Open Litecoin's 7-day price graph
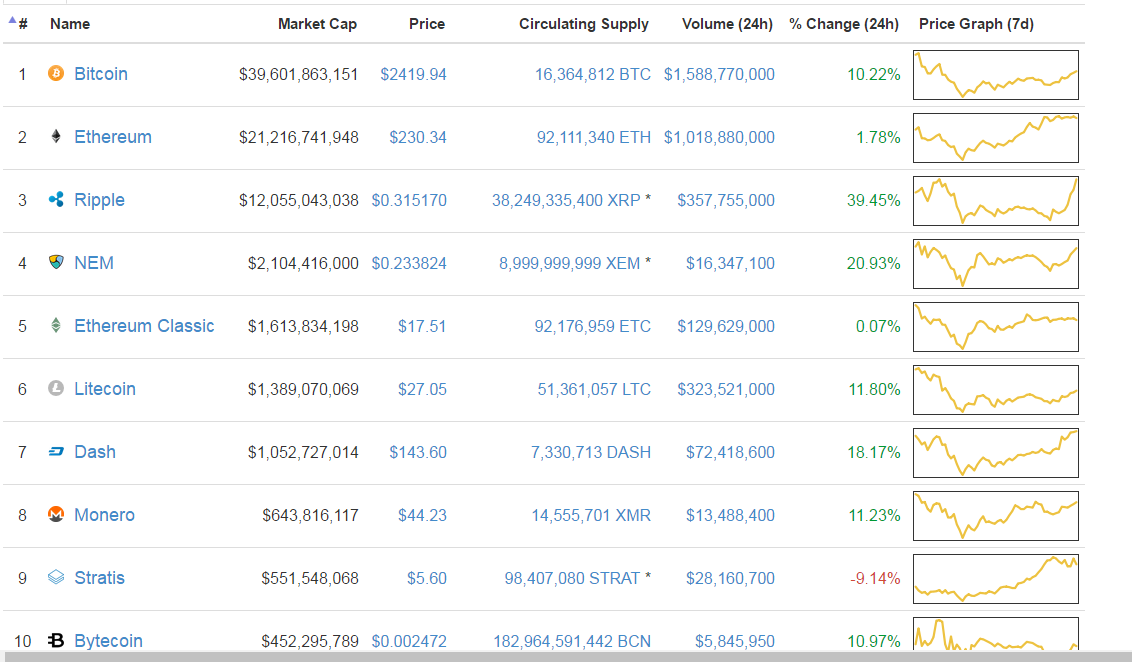Image resolution: width=1132 pixels, height=662 pixels. point(996,390)
